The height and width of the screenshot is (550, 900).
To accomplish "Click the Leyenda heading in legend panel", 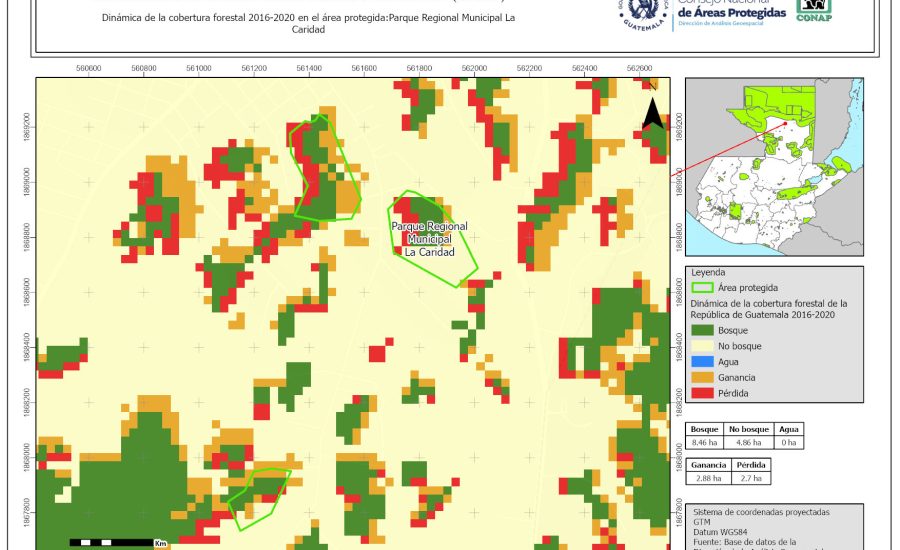I will pos(709,272).
